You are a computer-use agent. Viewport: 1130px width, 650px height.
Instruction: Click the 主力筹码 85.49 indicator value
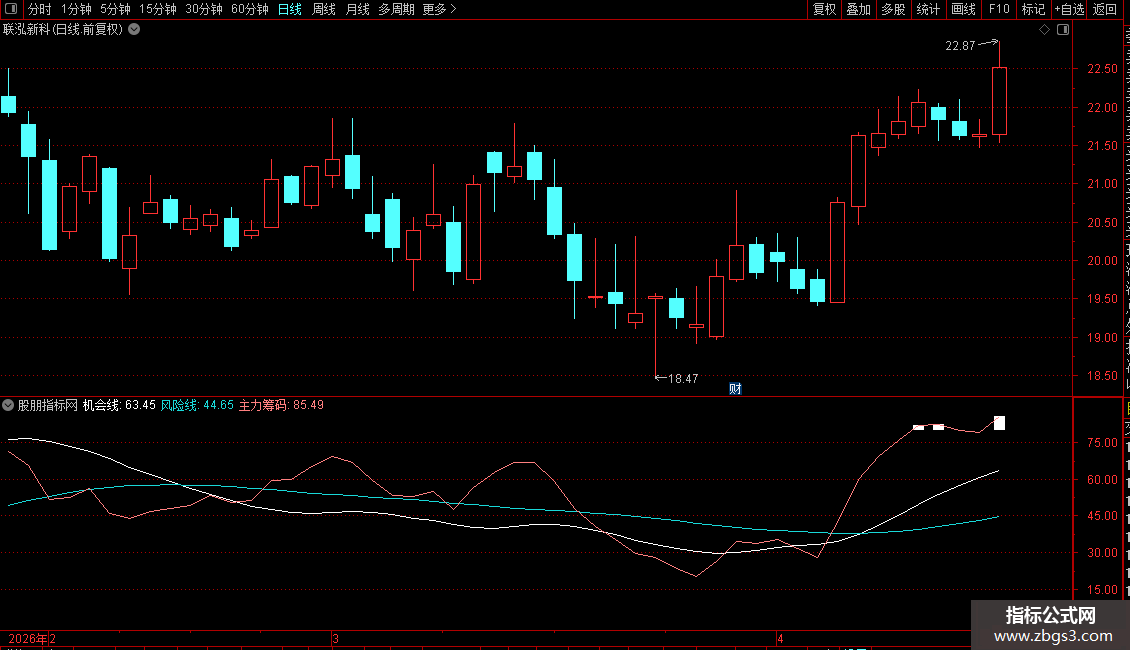pos(281,405)
